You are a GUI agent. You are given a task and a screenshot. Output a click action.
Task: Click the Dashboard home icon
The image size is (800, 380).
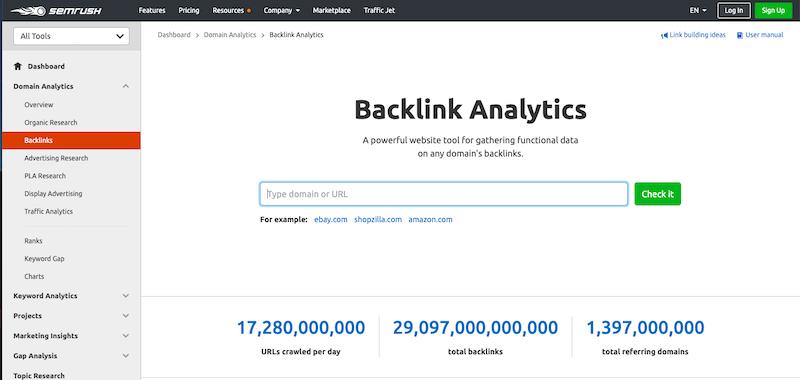[18, 66]
